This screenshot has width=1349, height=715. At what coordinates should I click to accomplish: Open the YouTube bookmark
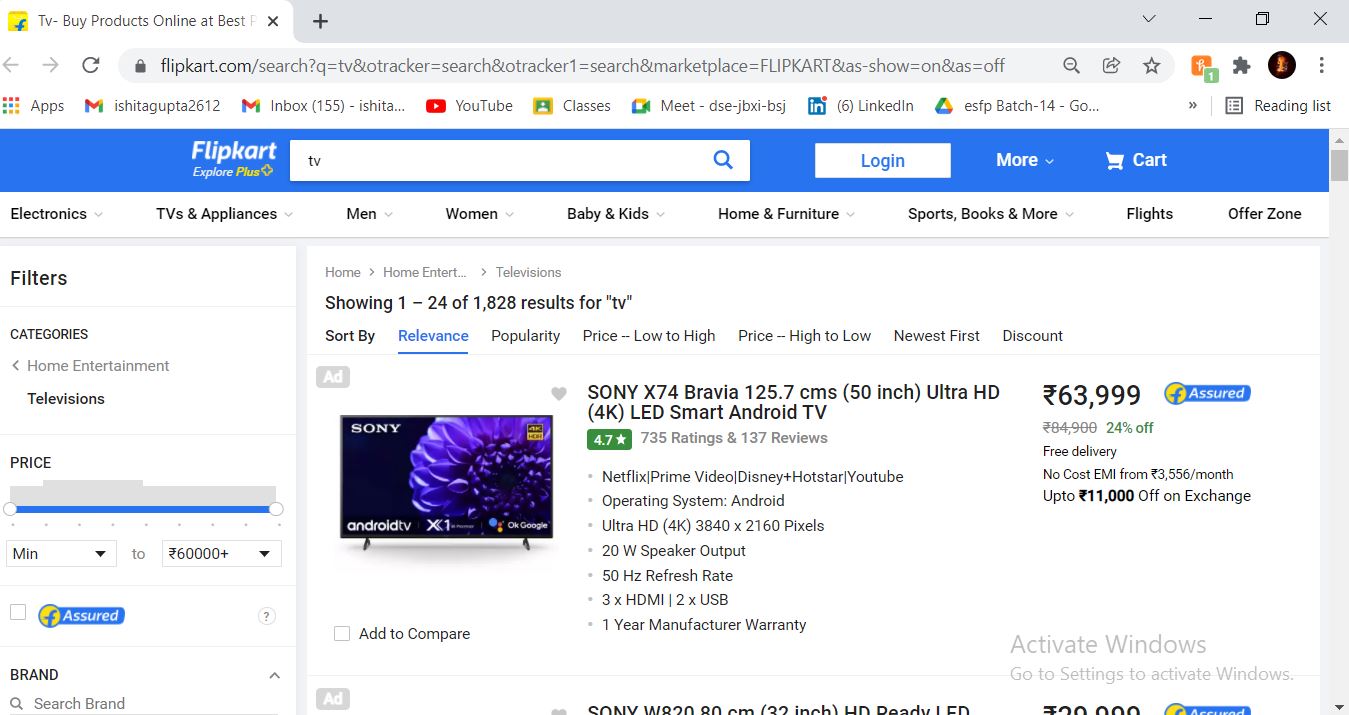tap(469, 106)
